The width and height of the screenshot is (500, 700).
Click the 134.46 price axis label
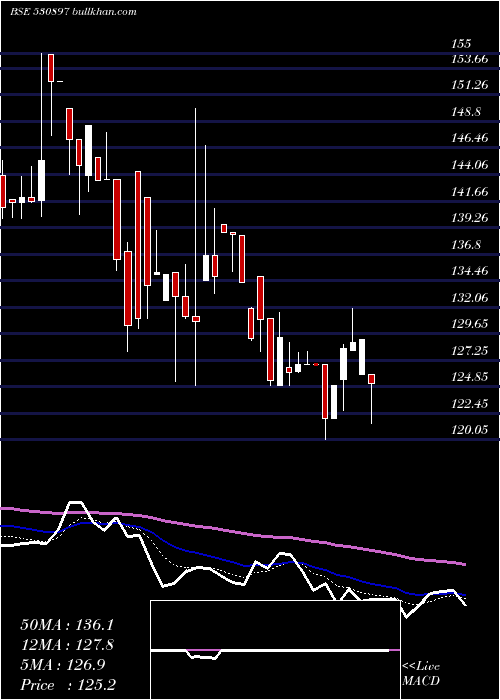pos(470,271)
